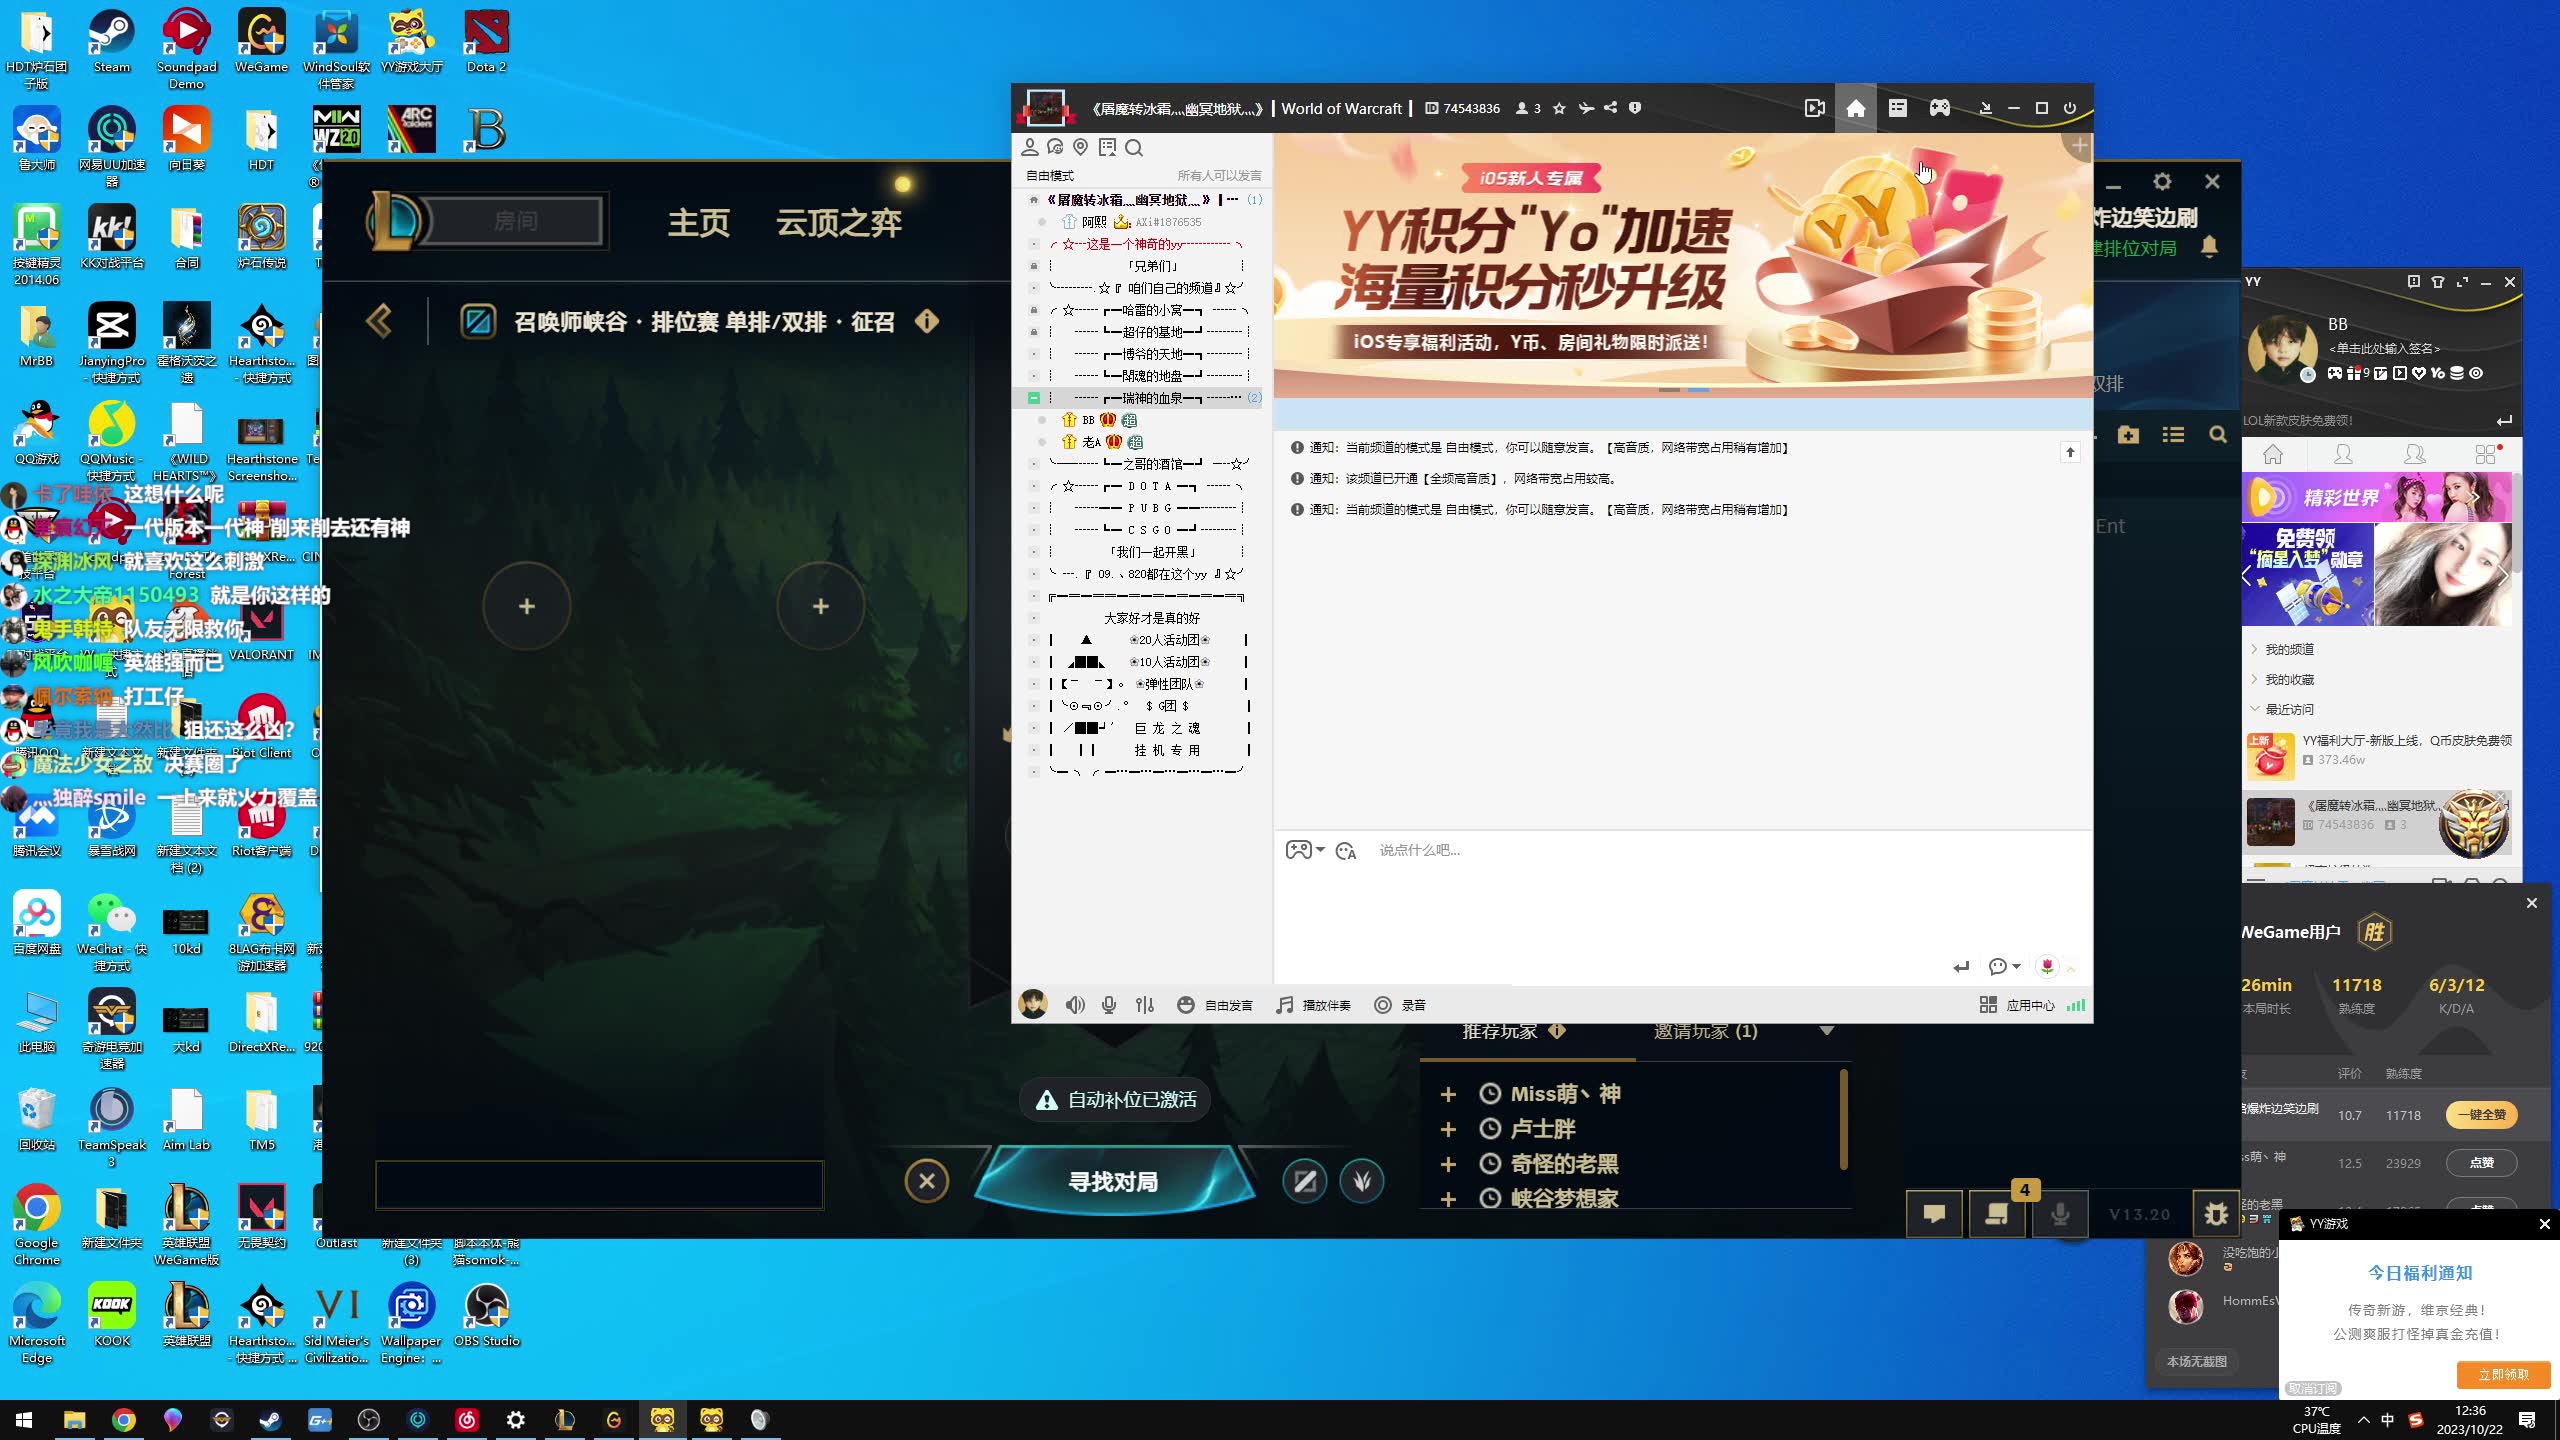Send a flower gift with the tulip icon
This screenshot has height=1440, width=2560.
(x=2047, y=966)
